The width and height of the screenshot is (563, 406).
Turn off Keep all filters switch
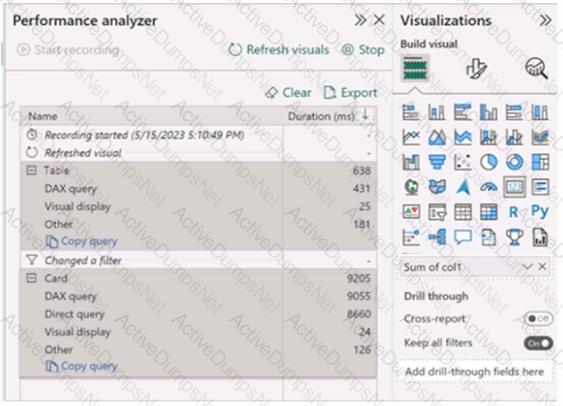(x=538, y=343)
